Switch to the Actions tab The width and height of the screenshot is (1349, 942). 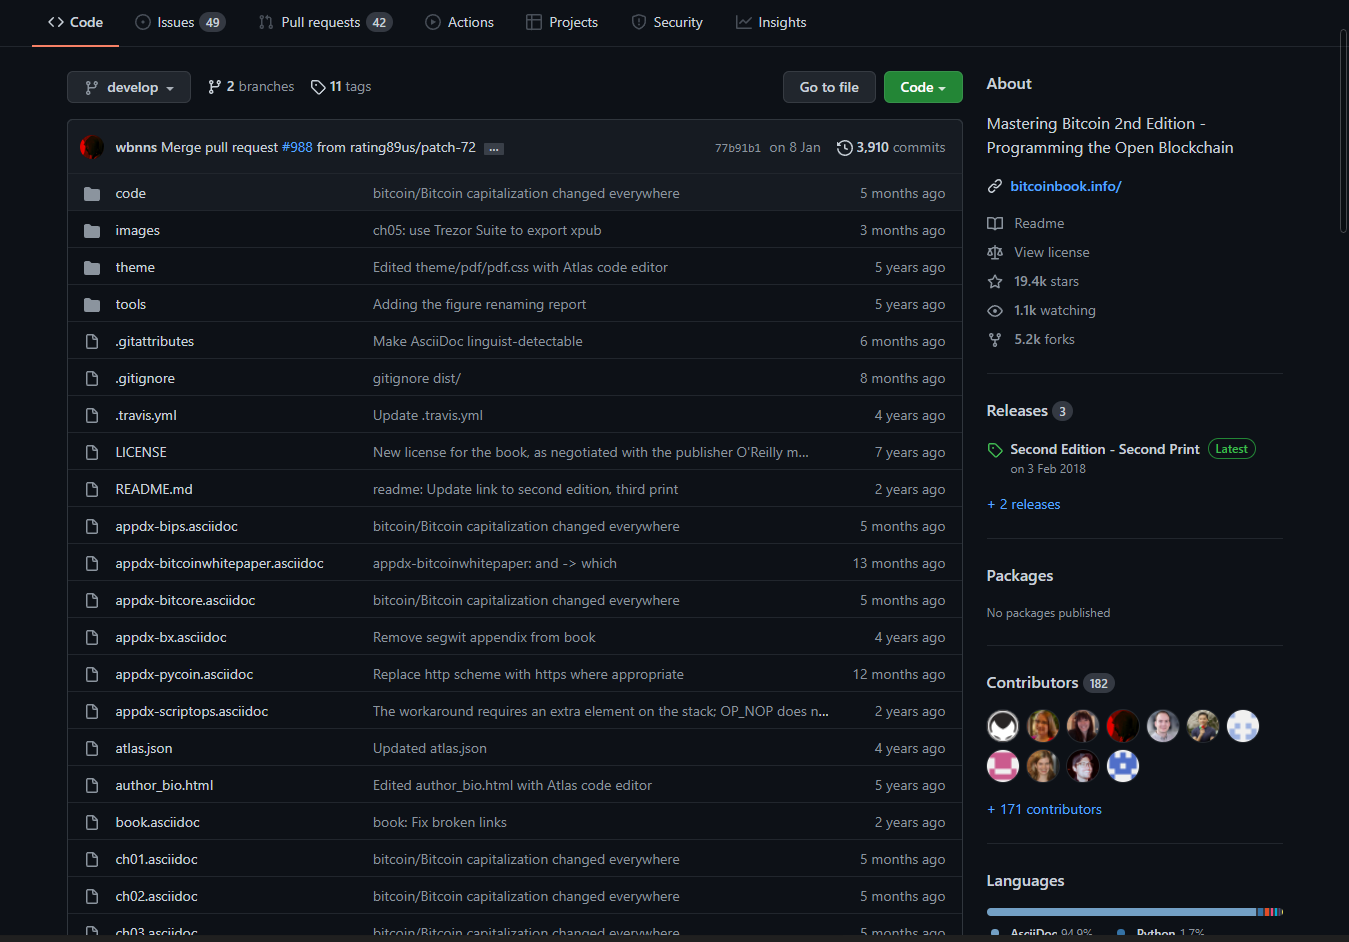(459, 22)
